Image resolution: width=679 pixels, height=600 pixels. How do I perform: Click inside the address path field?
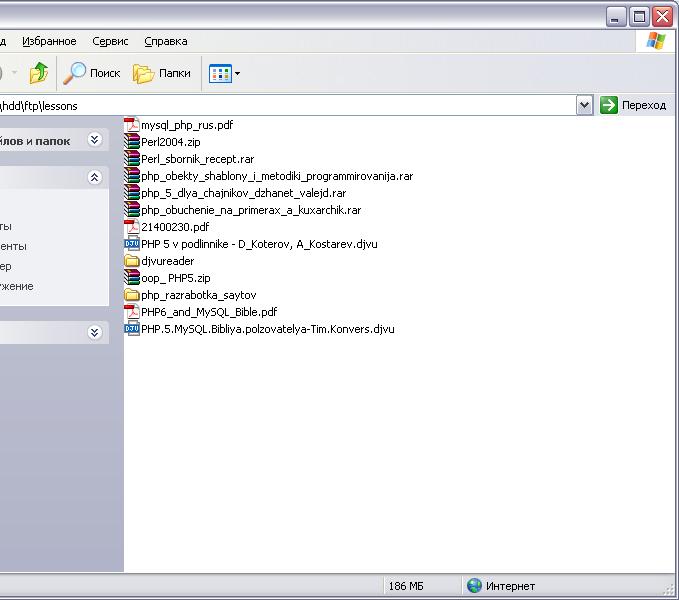pyautogui.click(x=300, y=105)
